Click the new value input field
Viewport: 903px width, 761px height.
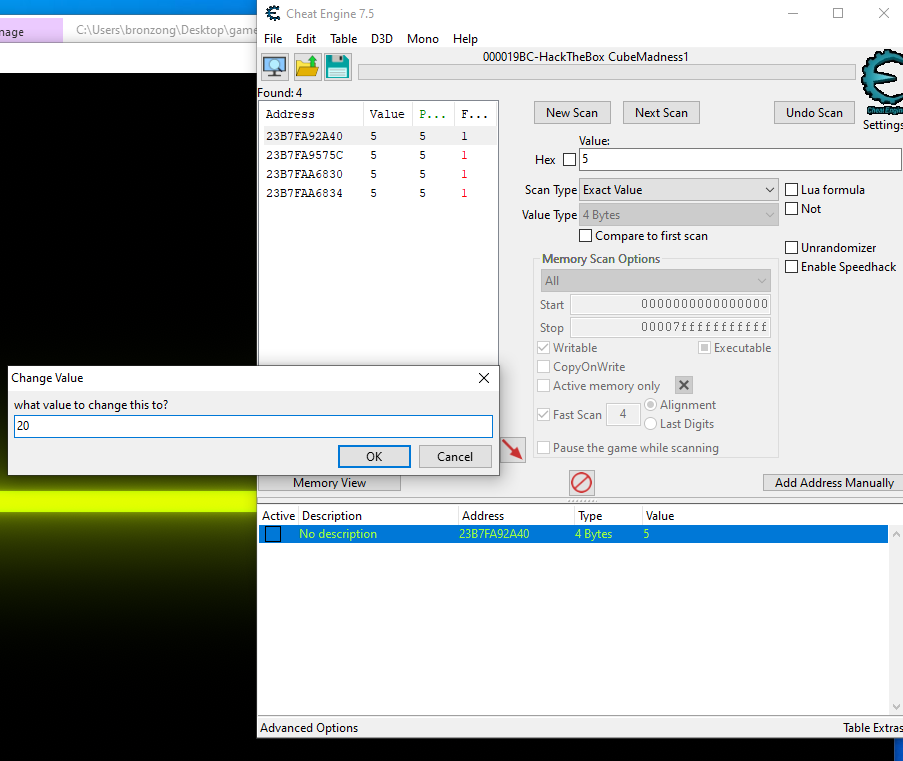tap(253, 426)
